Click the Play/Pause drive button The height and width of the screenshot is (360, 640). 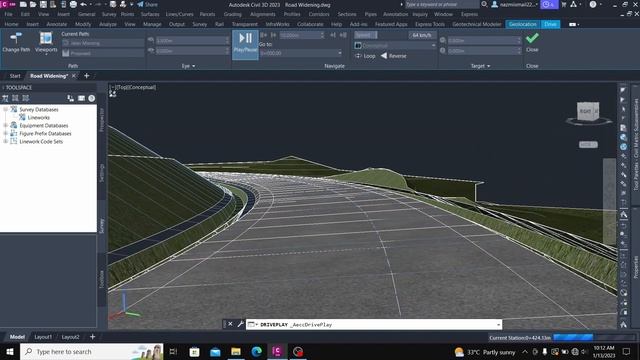pos(245,44)
